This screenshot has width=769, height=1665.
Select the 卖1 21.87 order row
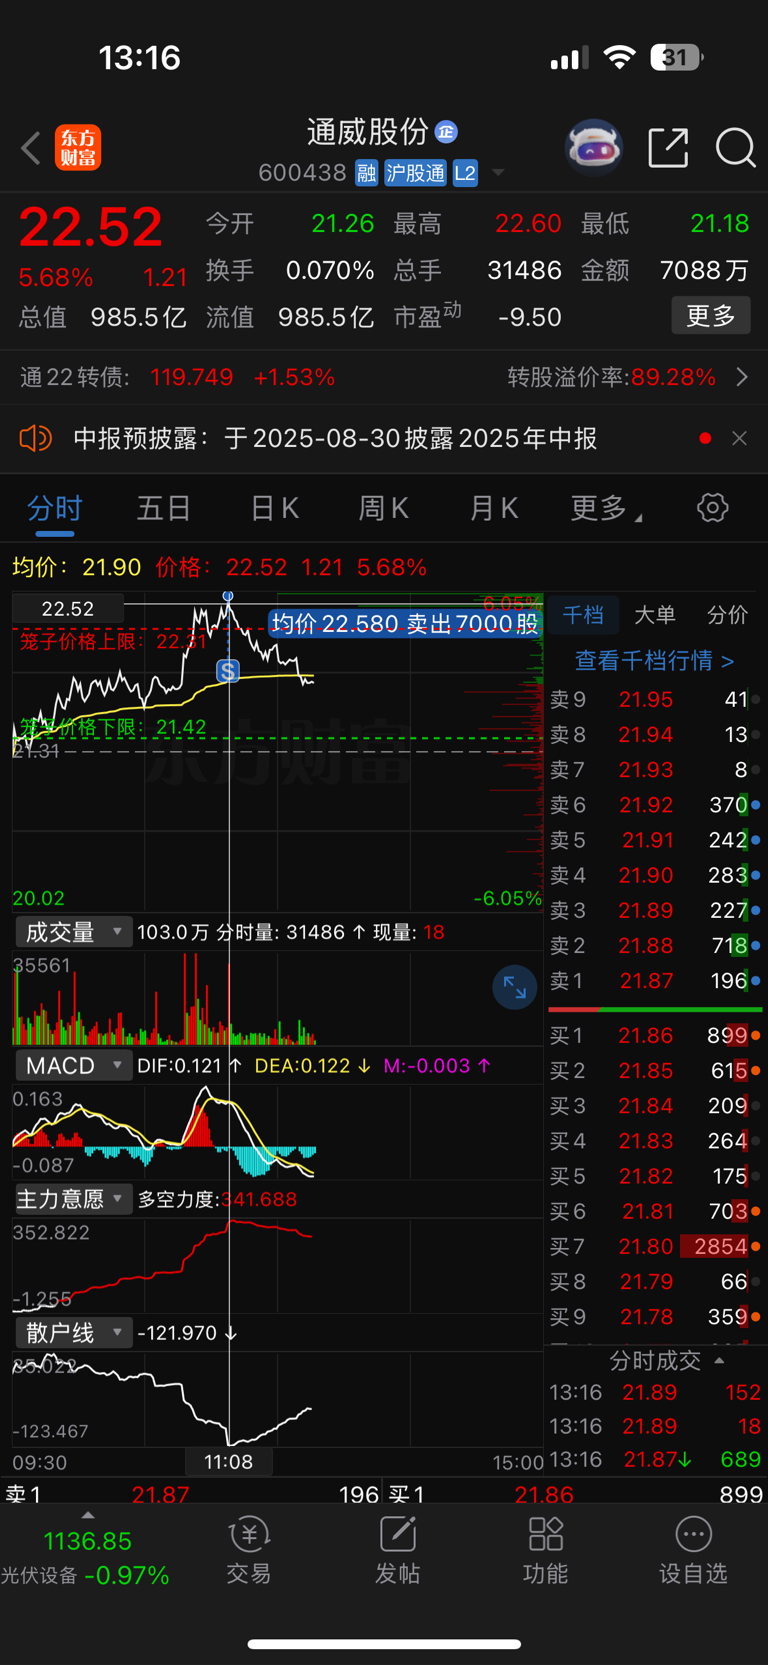tap(655, 981)
